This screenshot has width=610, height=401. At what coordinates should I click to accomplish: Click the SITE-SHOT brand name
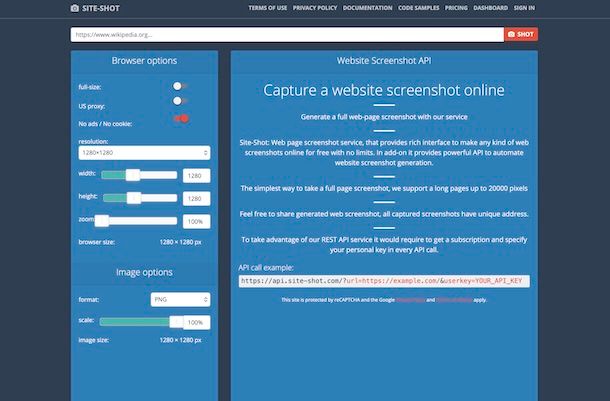[x=101, y=8]
